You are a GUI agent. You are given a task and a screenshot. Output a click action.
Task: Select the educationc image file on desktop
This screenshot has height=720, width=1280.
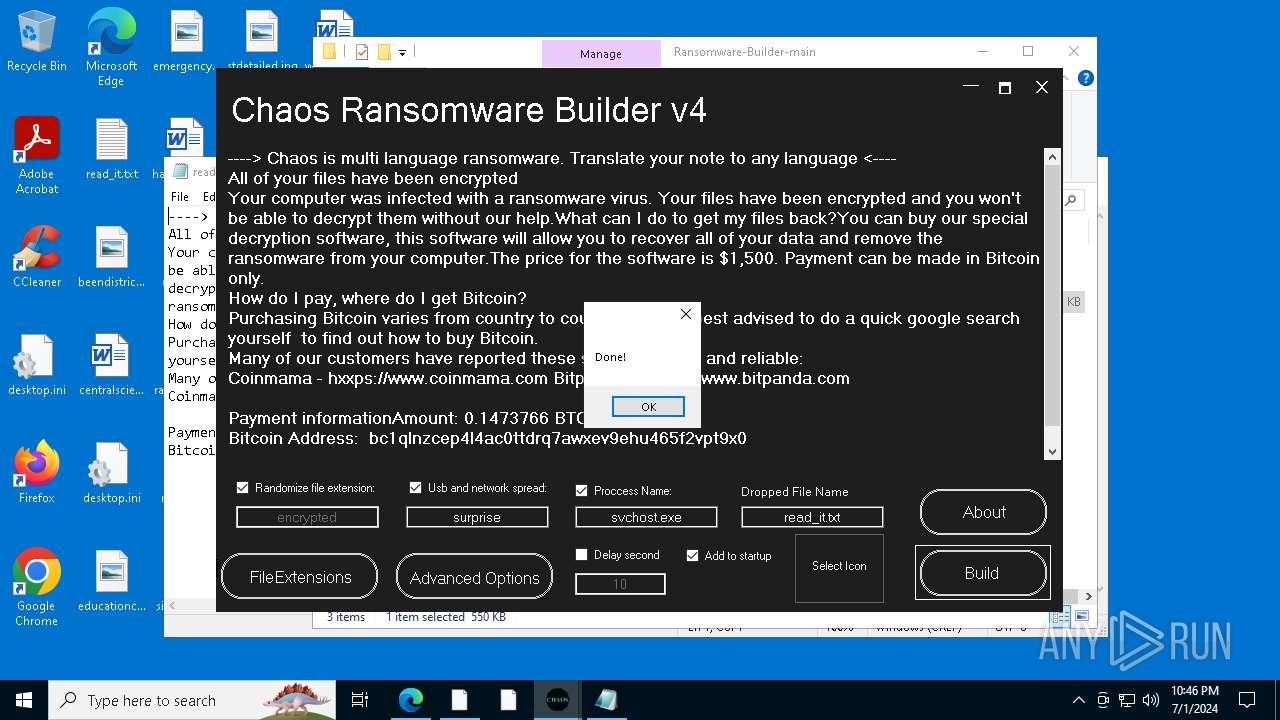[x=112, y=581]
